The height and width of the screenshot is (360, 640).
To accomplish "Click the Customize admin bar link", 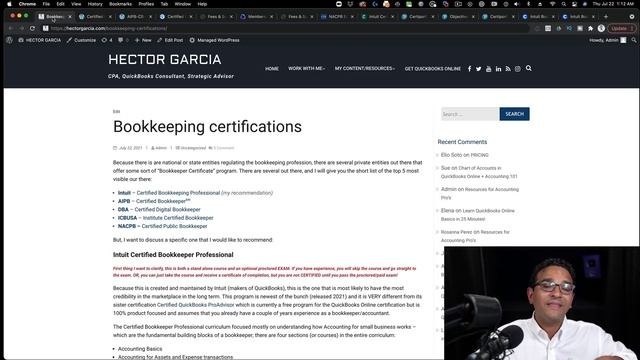I will (81, 40).
